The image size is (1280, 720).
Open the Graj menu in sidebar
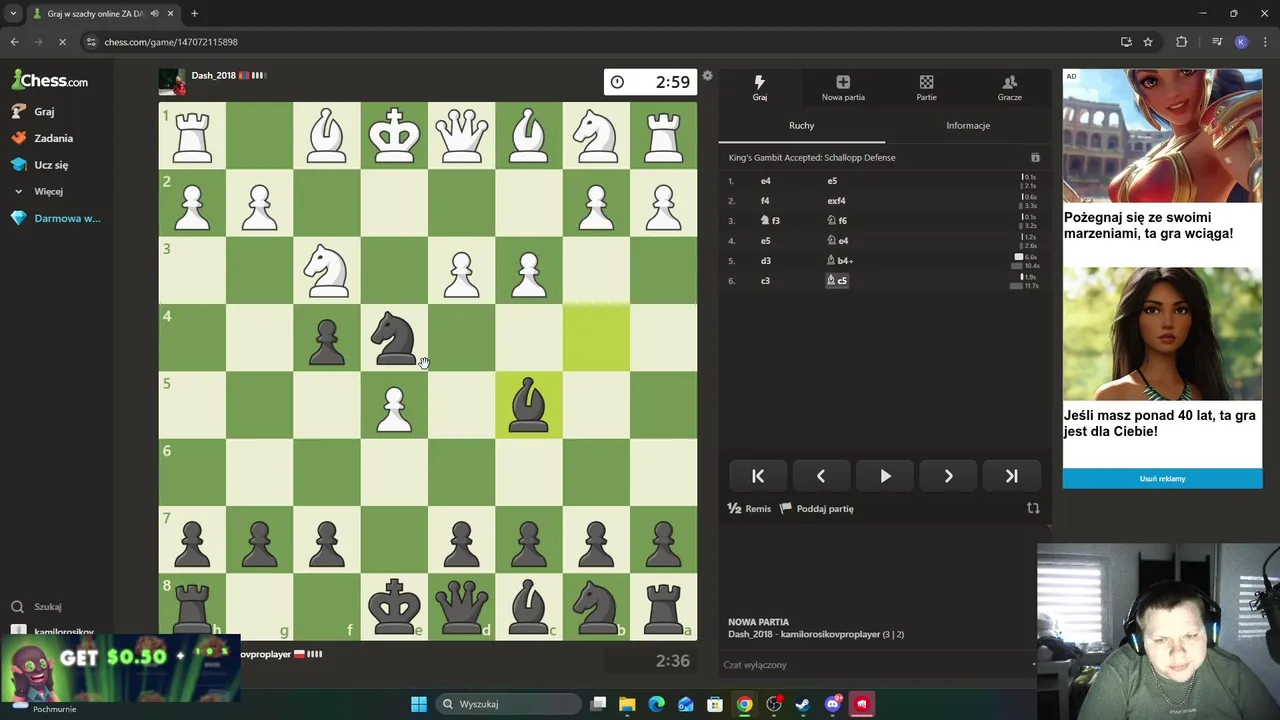(34, 111)
